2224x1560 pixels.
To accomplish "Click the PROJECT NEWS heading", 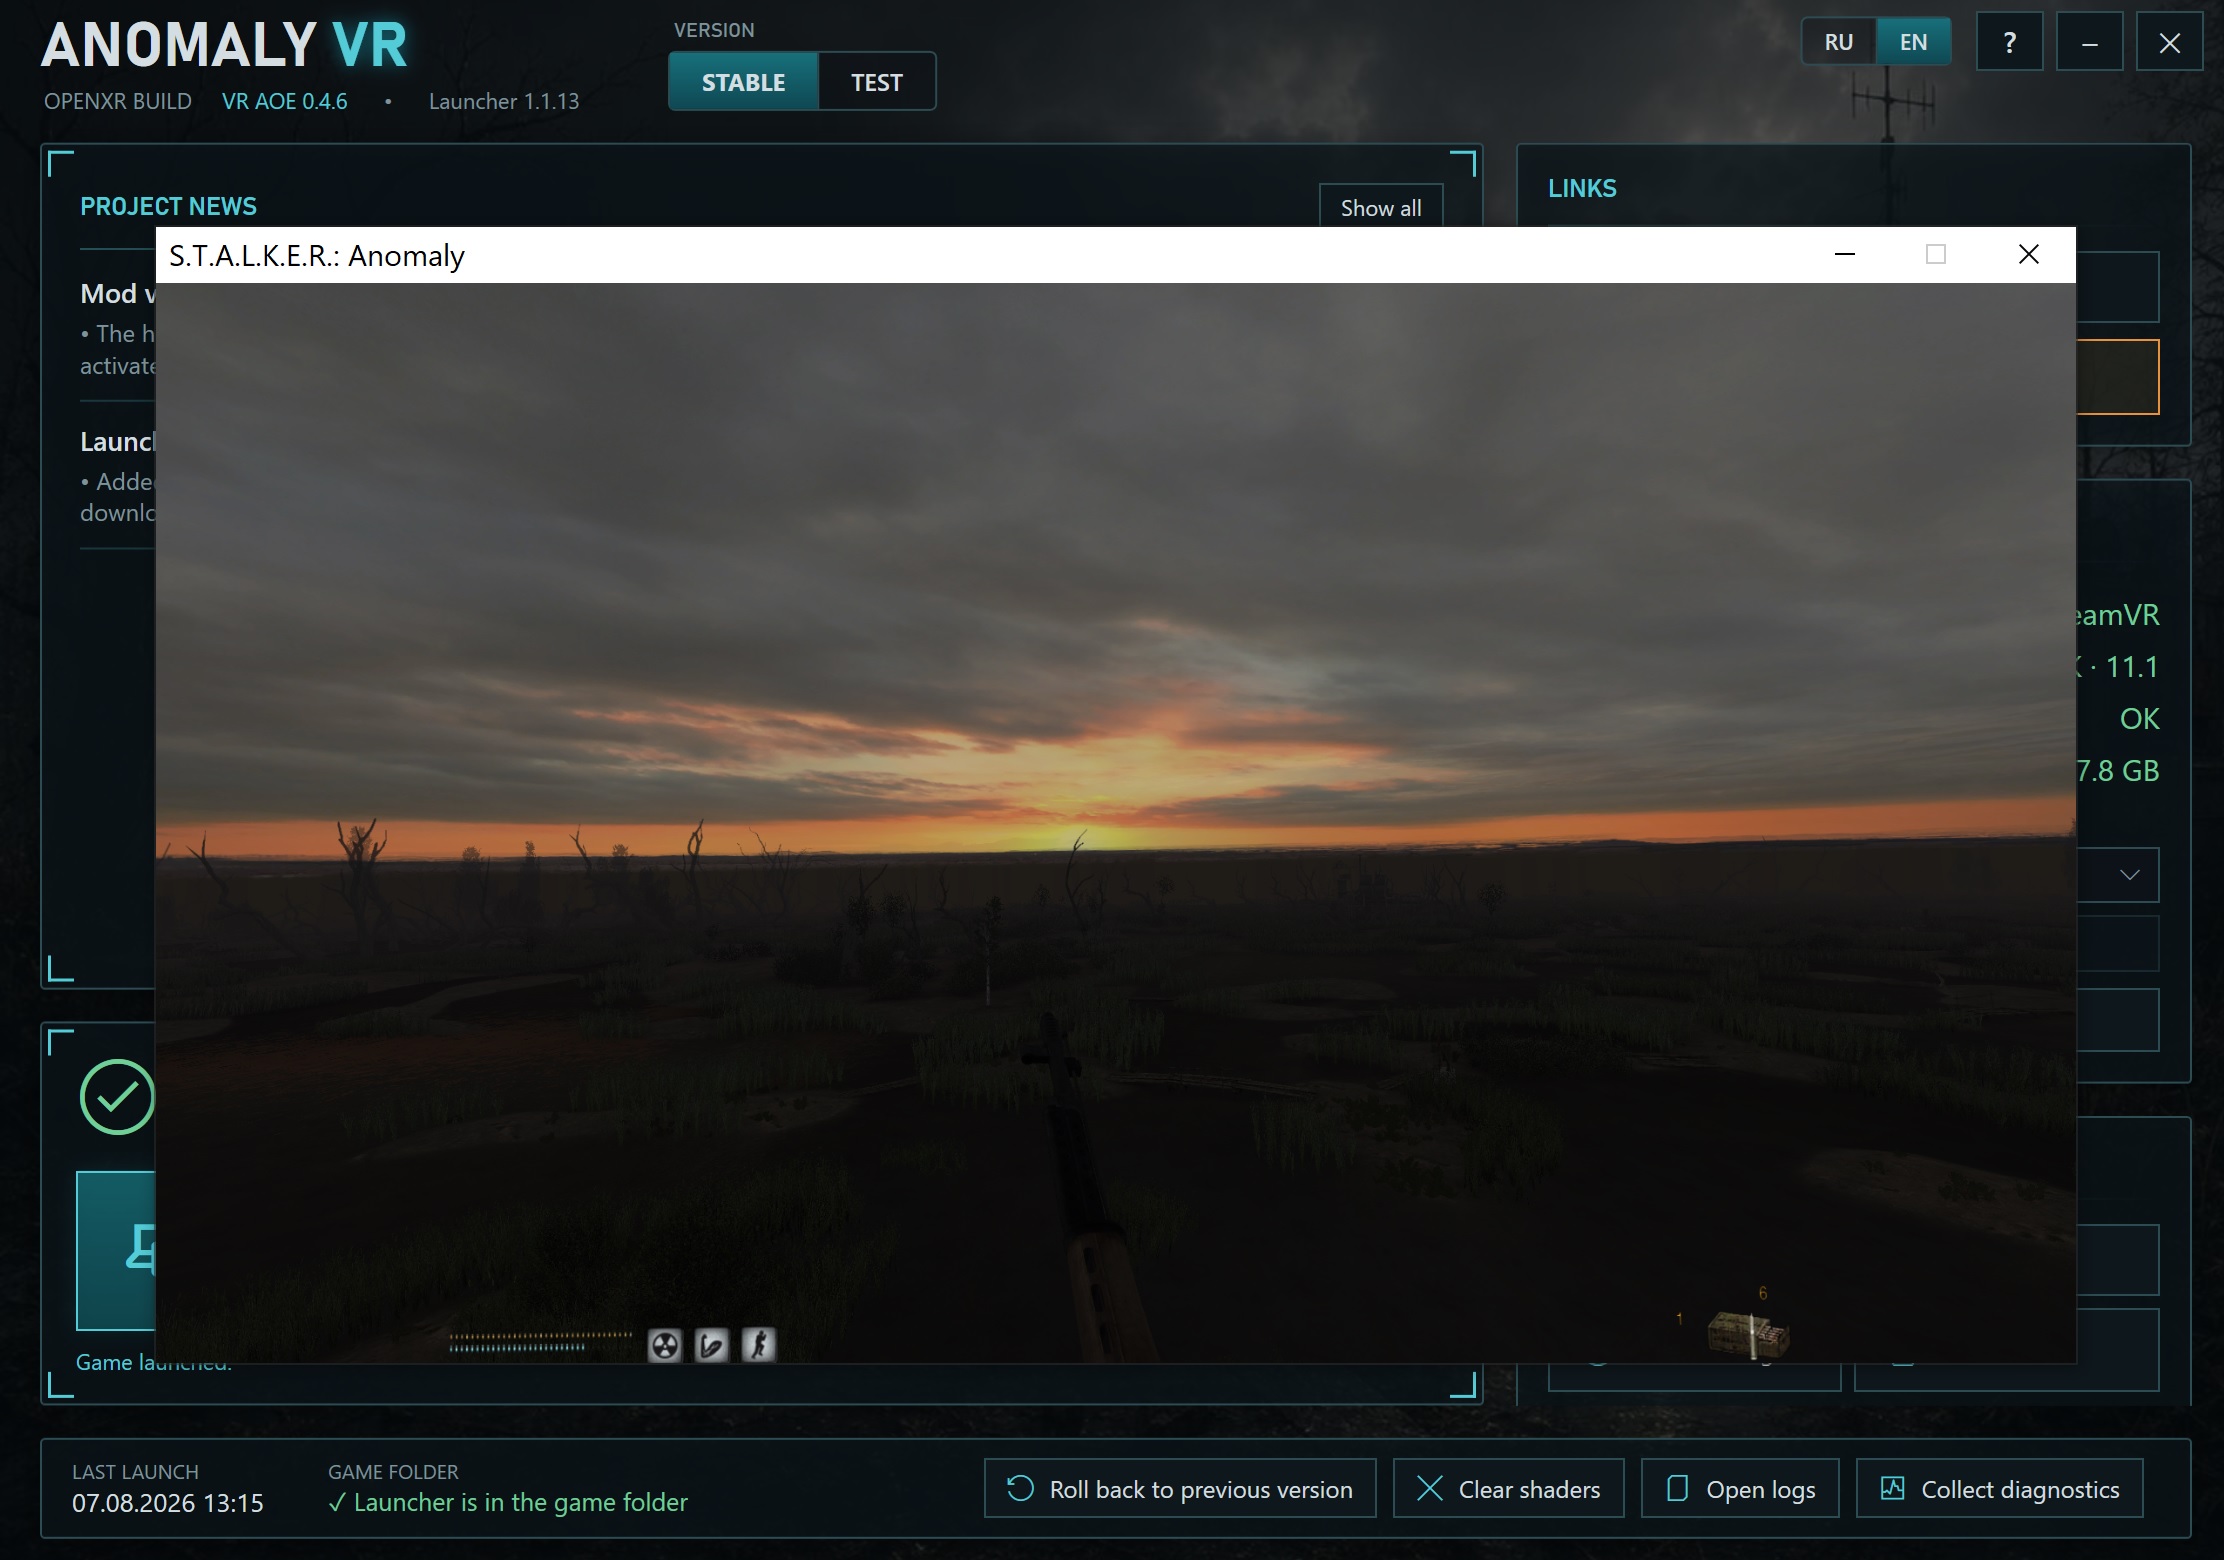I will [168, 206].
